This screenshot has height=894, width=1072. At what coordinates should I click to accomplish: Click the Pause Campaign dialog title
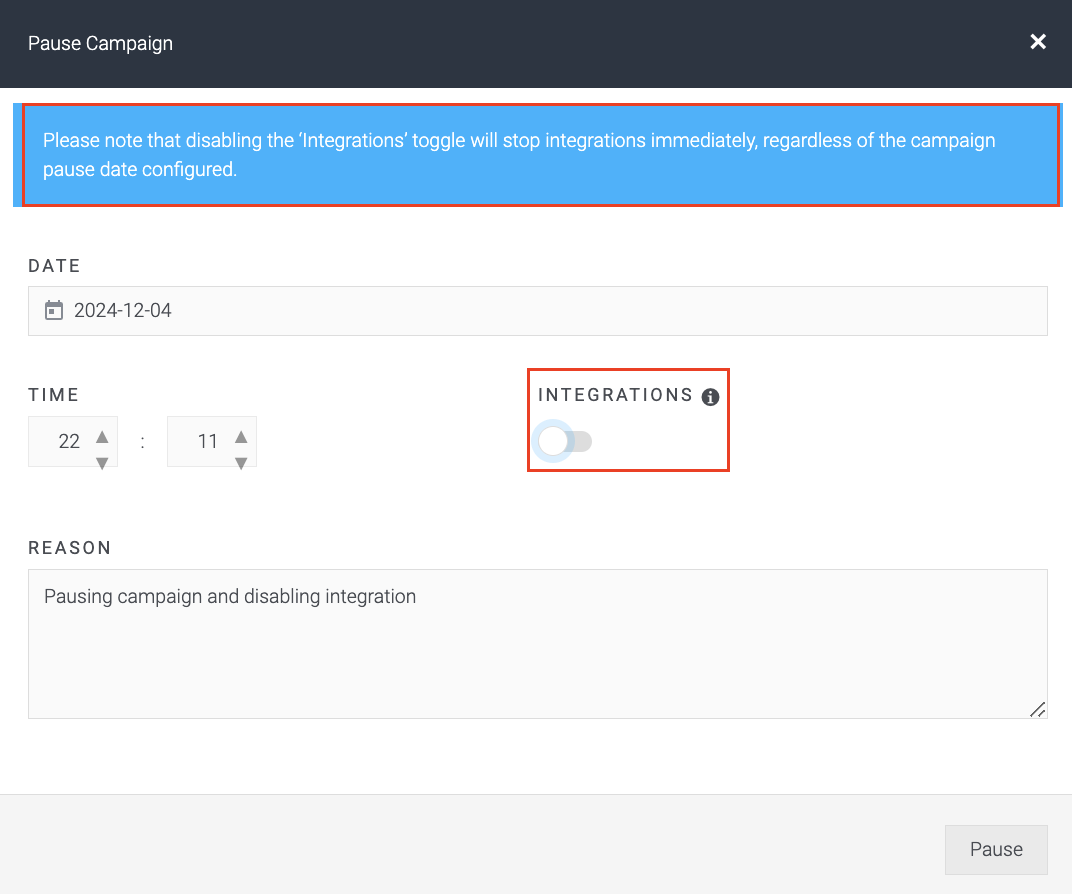click(x=100, y=43)
